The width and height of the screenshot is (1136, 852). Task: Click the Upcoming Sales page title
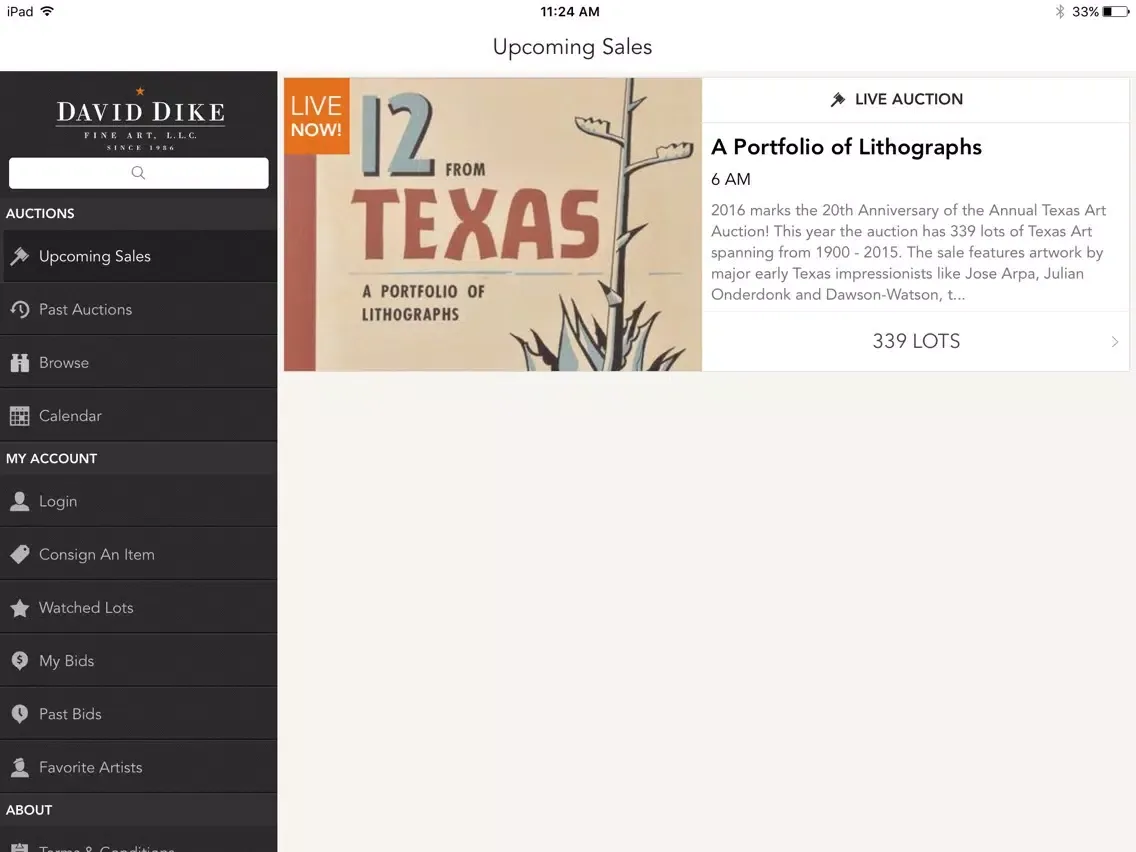coord(572,47)
